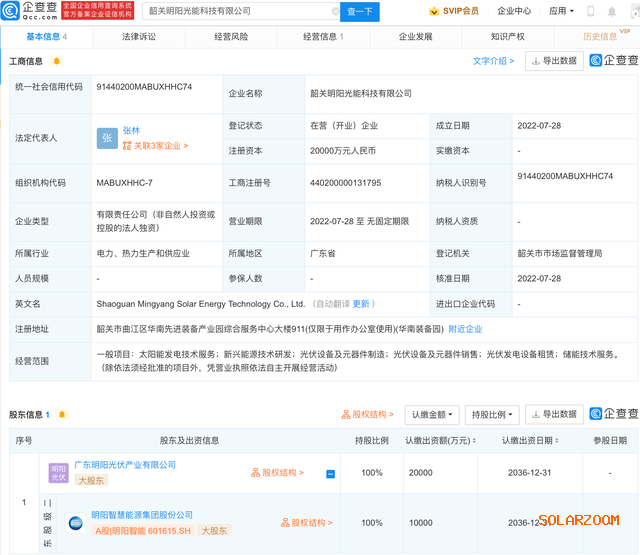Open the 认缴金额 dropdown filter

(x=431, y=414)
